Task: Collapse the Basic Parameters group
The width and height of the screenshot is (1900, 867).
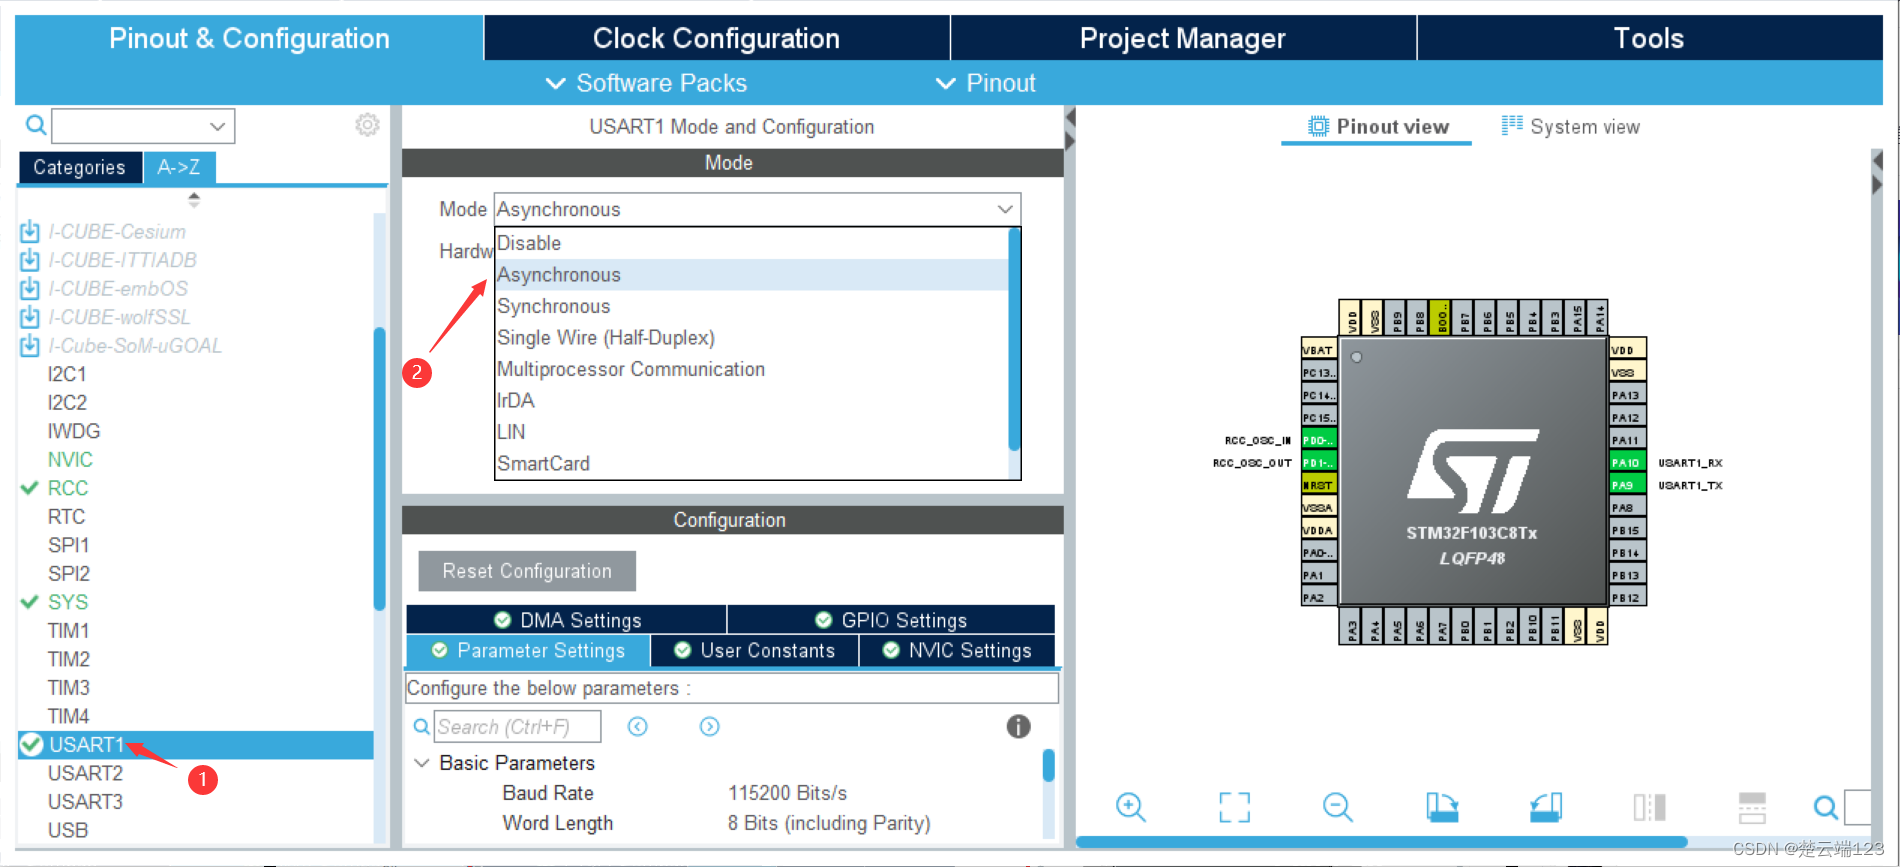Action: click(x=422, y=763)
